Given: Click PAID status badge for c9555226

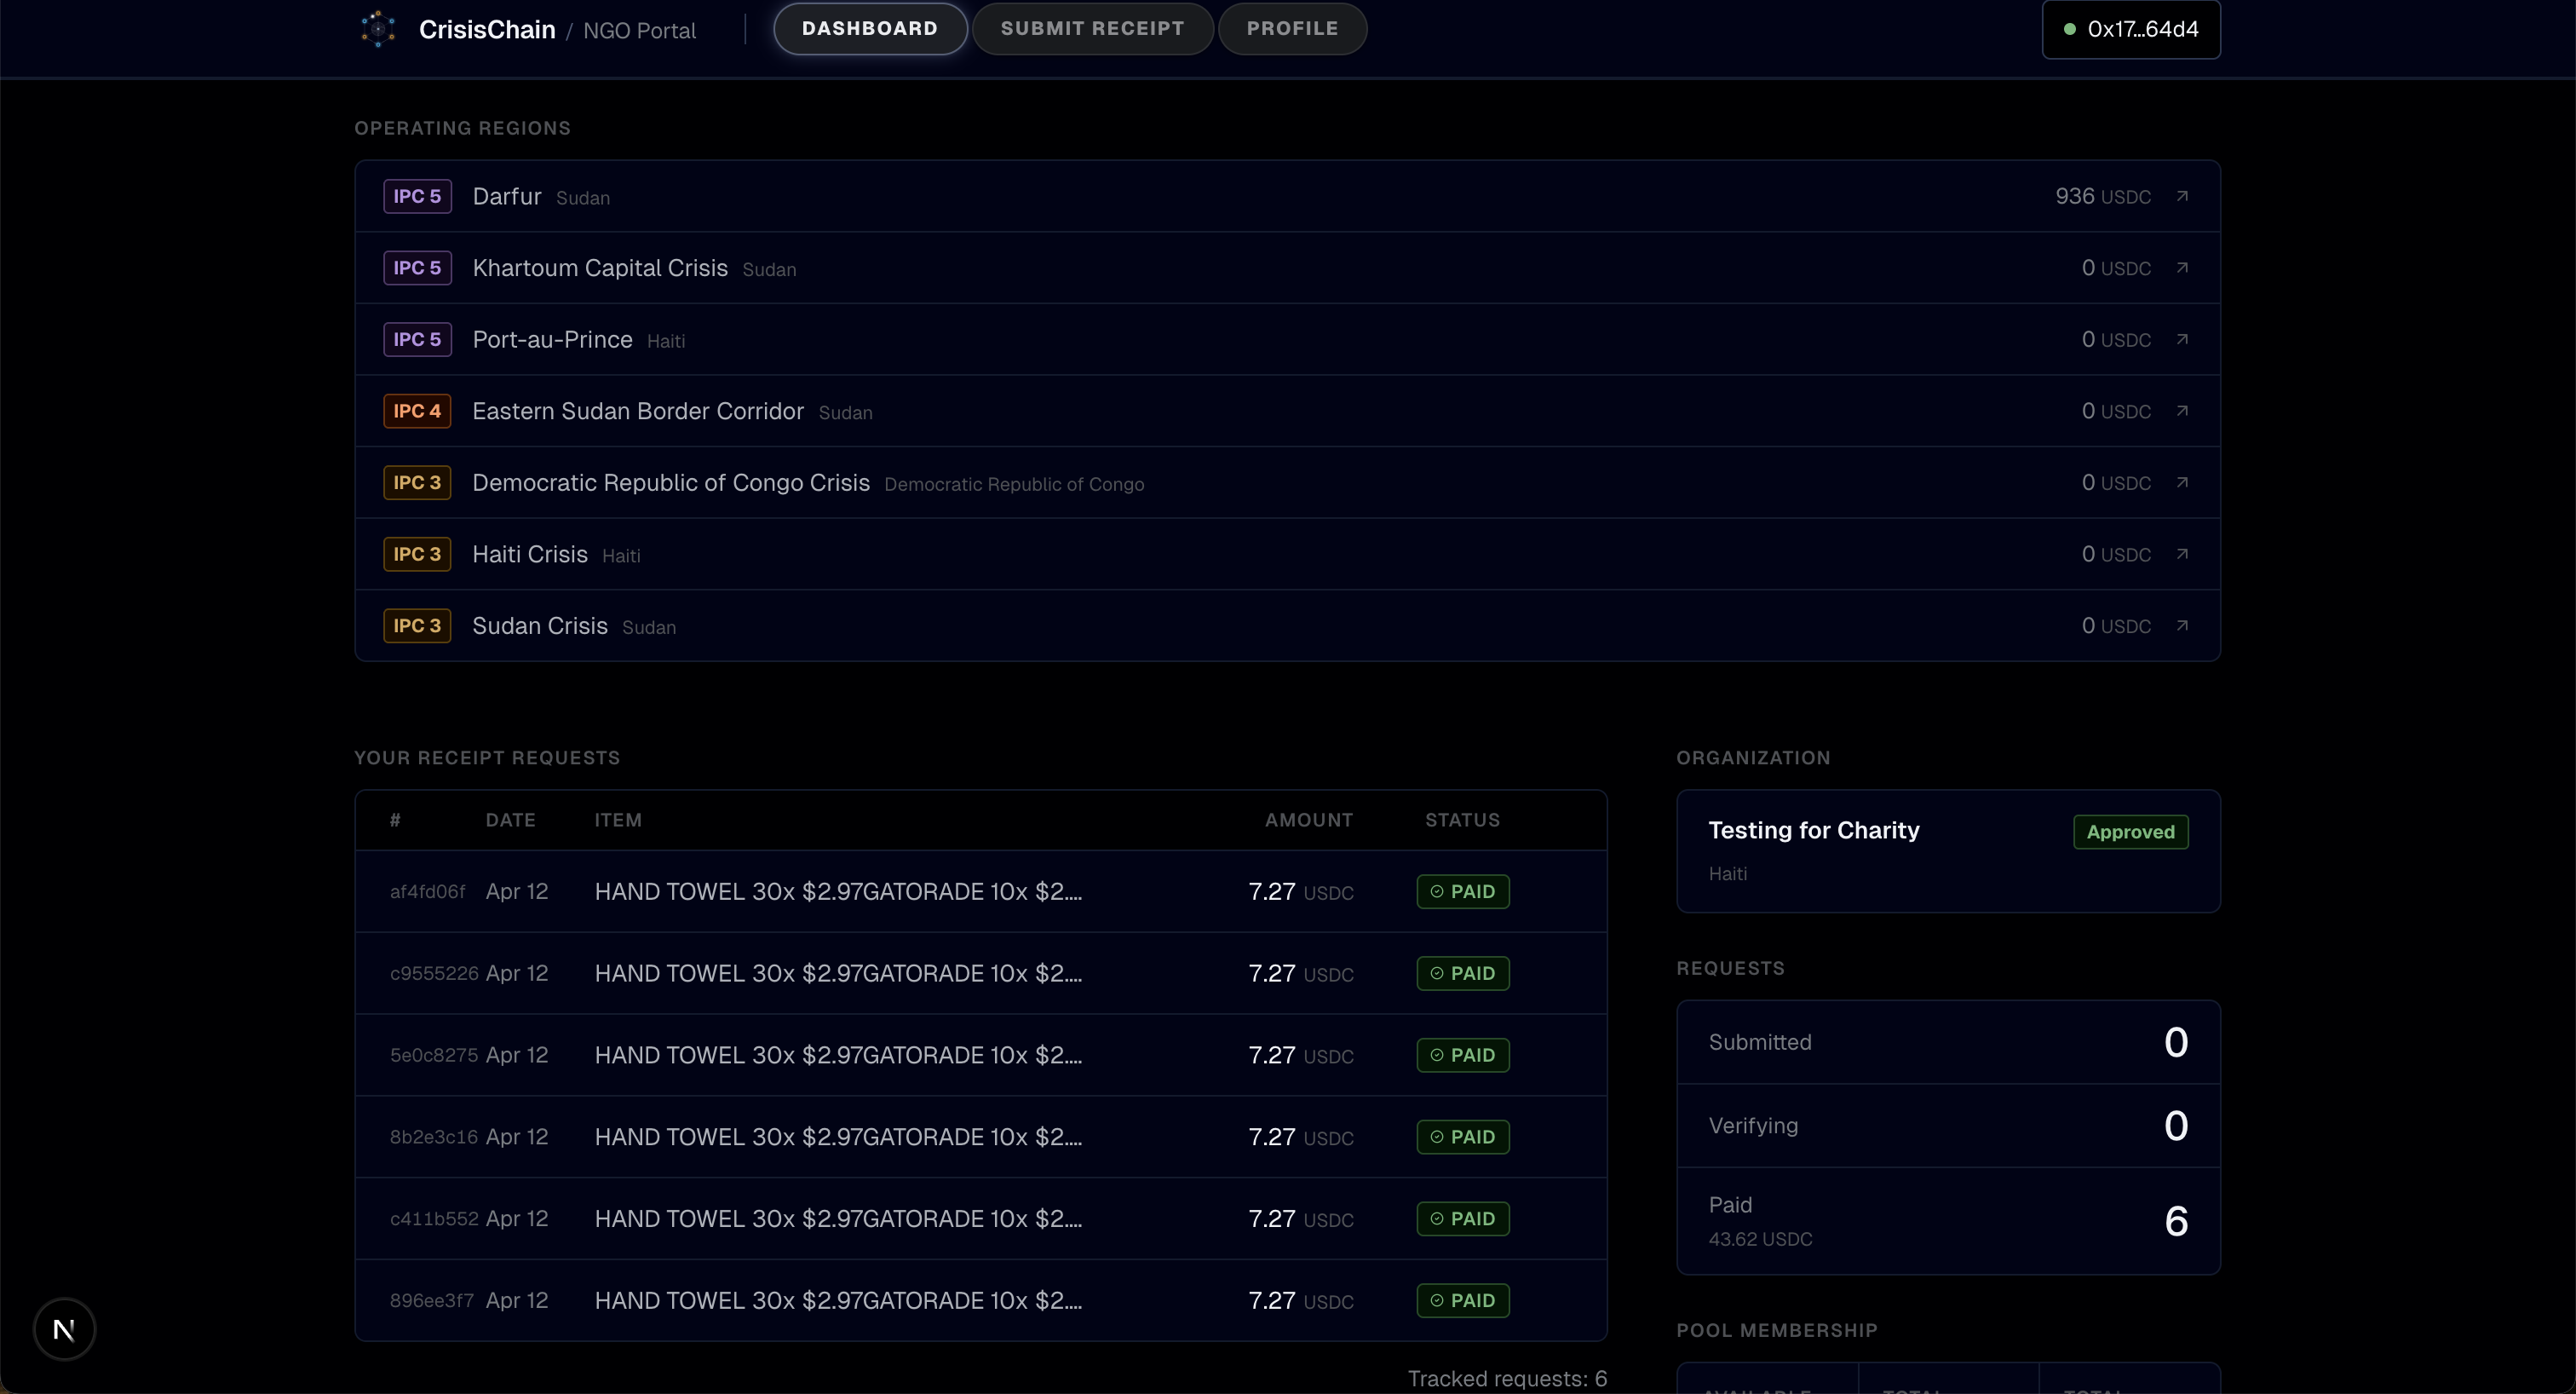Looking at the screenshot, I should pyautogui.click(x=1462, y=973).
